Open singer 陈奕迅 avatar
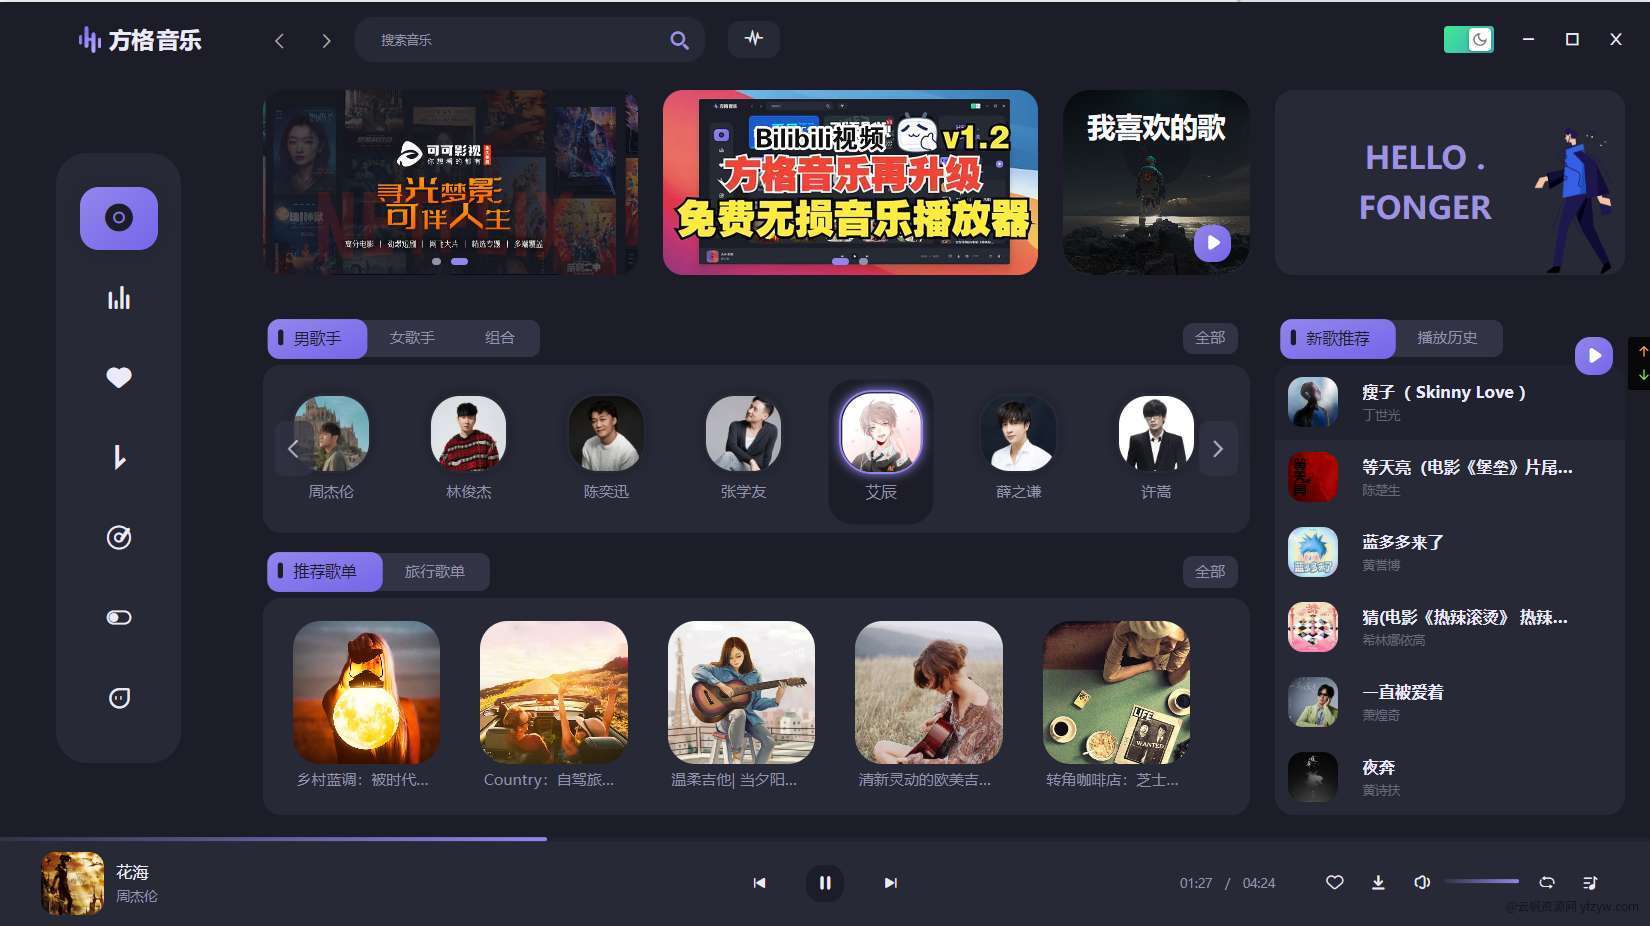The width and height of the screenshot is (1650, 926). coord(606,434)
